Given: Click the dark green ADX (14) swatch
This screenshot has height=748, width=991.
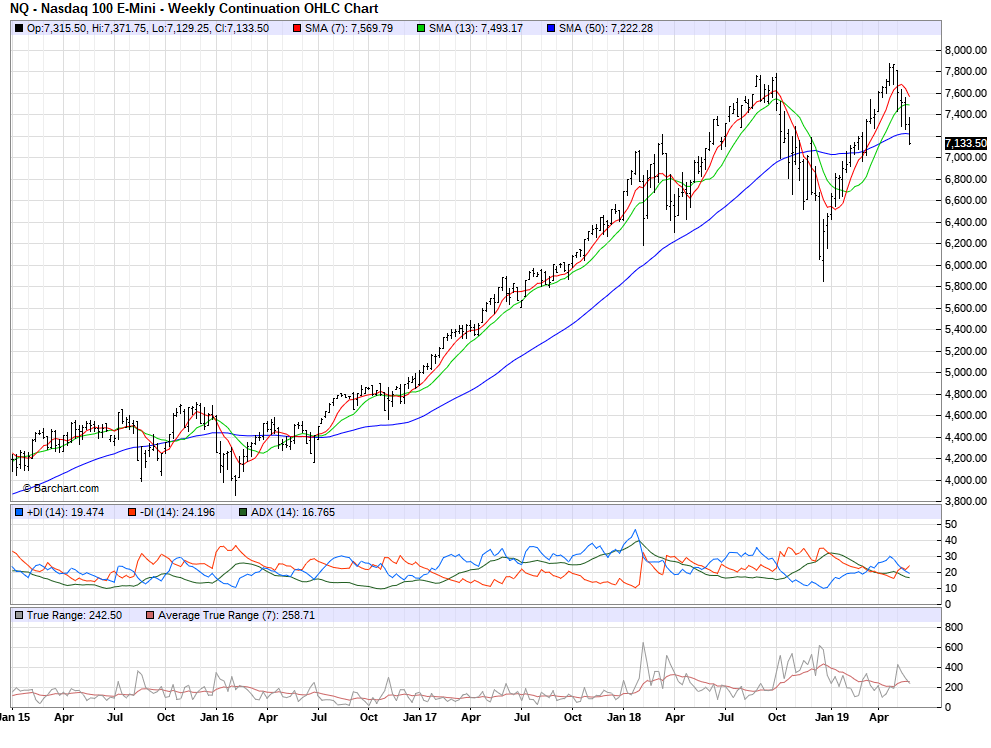Looking at the screenshot, I should (x=243, y=512).
